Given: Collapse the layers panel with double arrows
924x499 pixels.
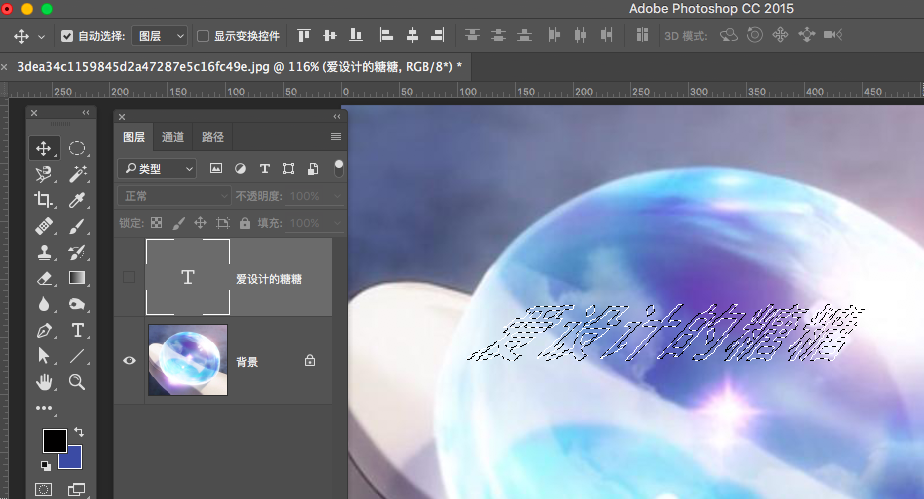Looking at the screenshot, I should 337,117.
